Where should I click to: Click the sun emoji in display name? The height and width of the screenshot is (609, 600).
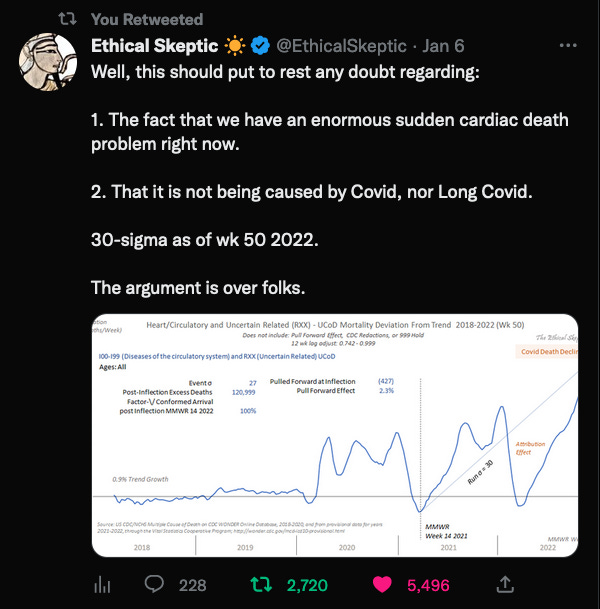(235, 46)
